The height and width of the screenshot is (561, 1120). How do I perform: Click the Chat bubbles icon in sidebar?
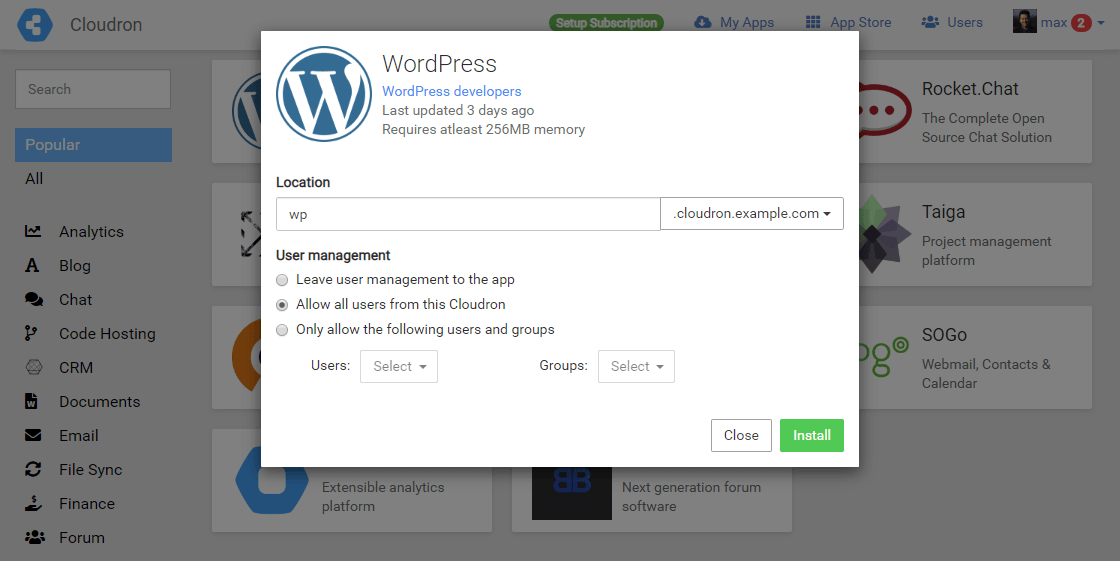[x=34, y=300]
